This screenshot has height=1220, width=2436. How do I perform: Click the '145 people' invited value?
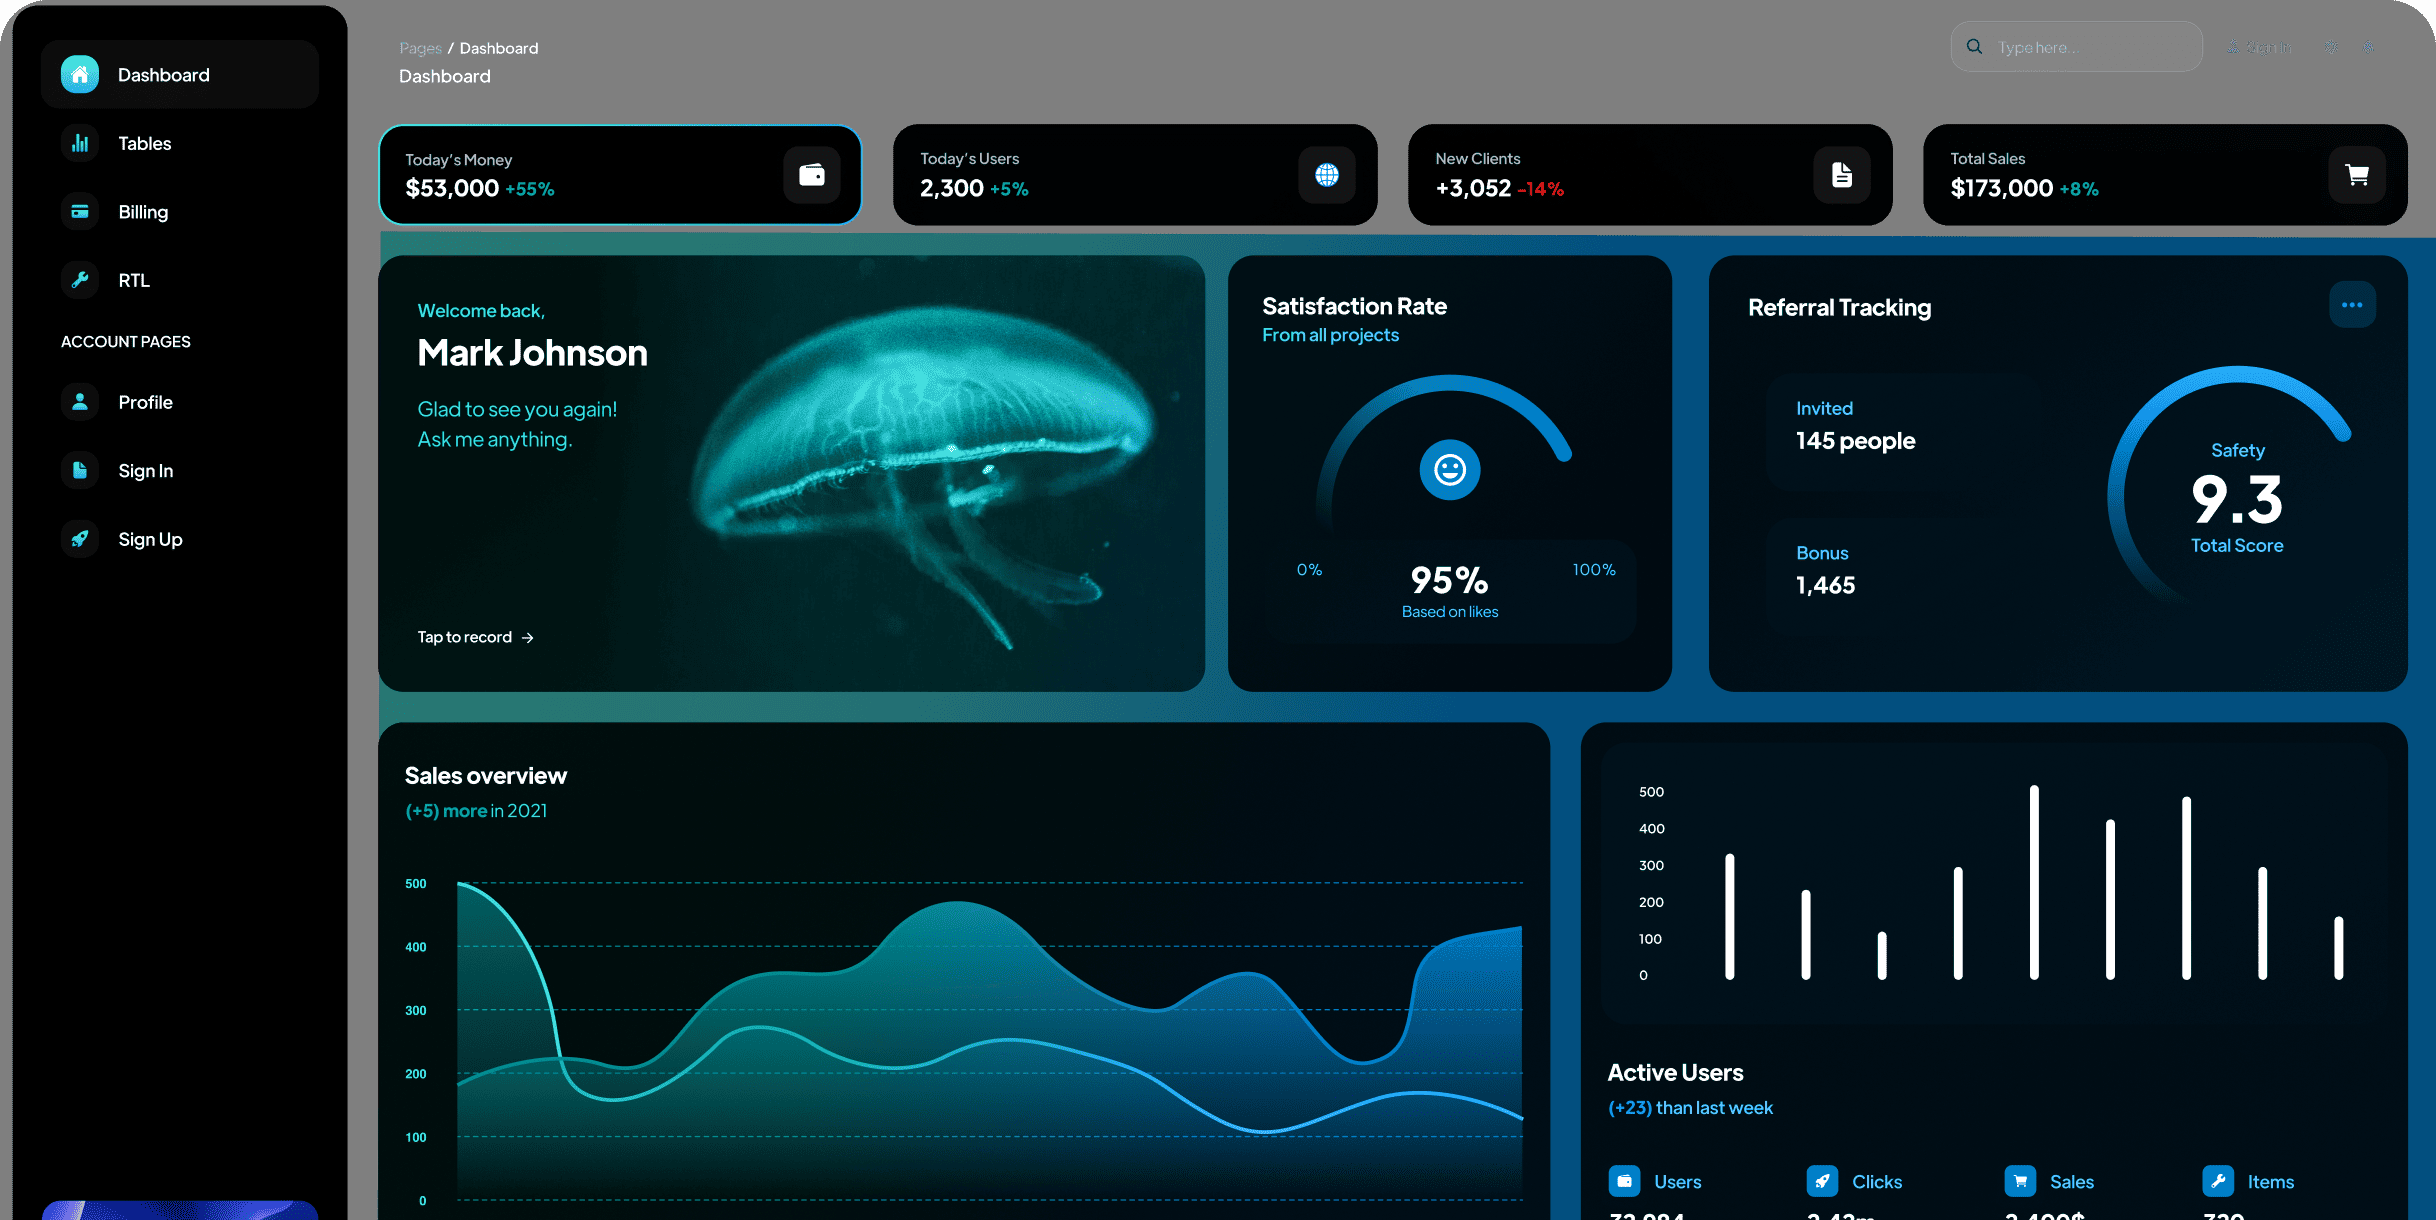coord(1856,441)
